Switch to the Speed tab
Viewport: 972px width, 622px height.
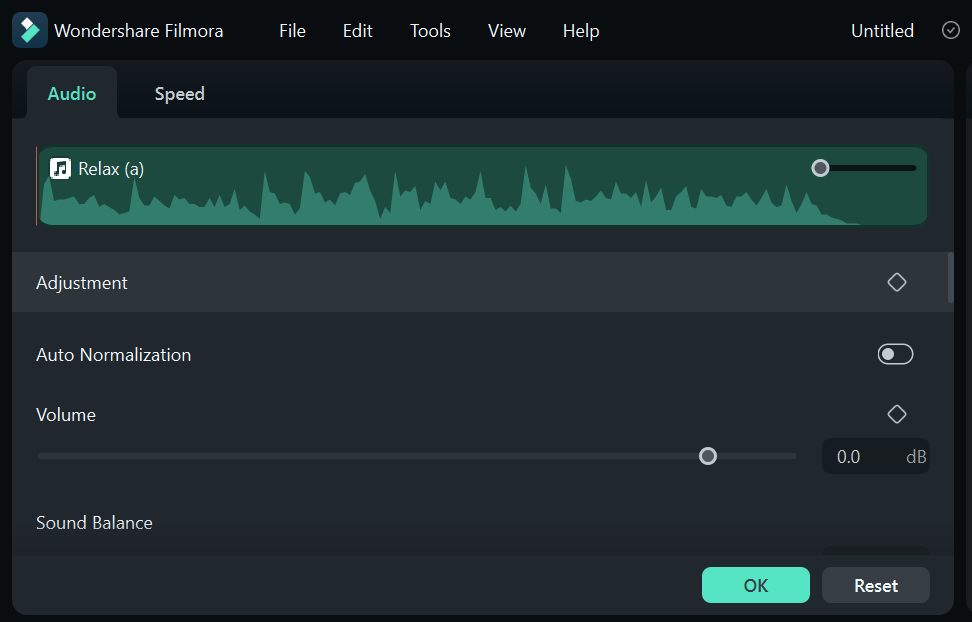tap(179, 93)
